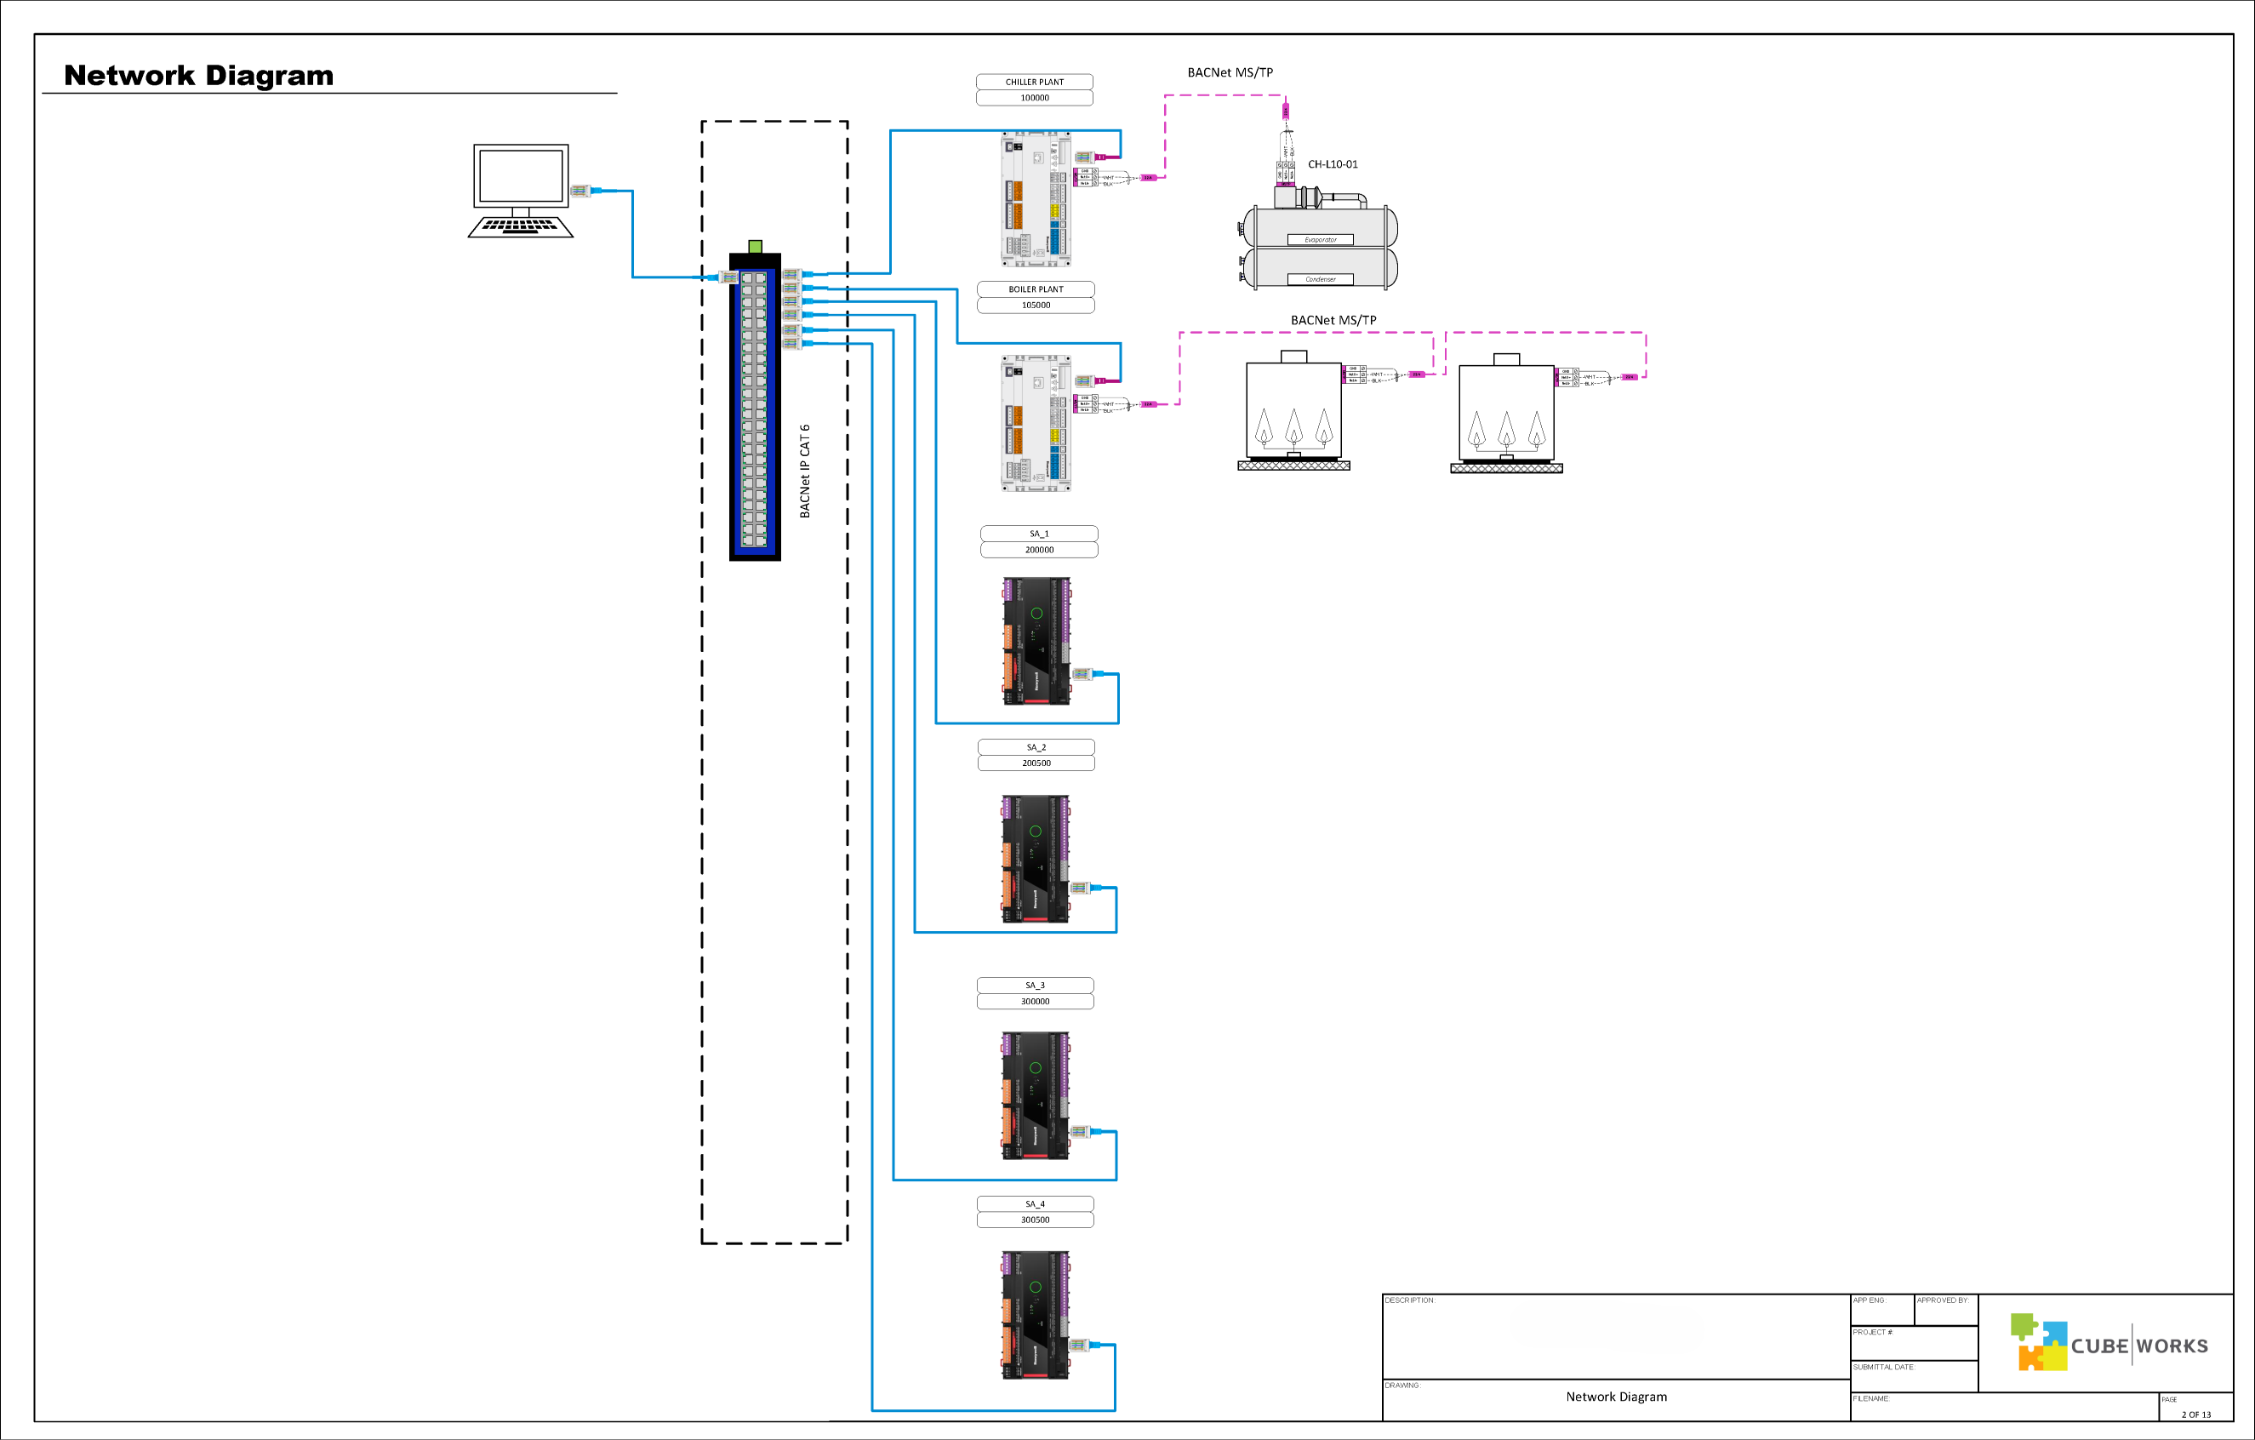Select the BOILER PLANT label box
Viewport: 2255px width, 1440px height.
point(1035,289)
